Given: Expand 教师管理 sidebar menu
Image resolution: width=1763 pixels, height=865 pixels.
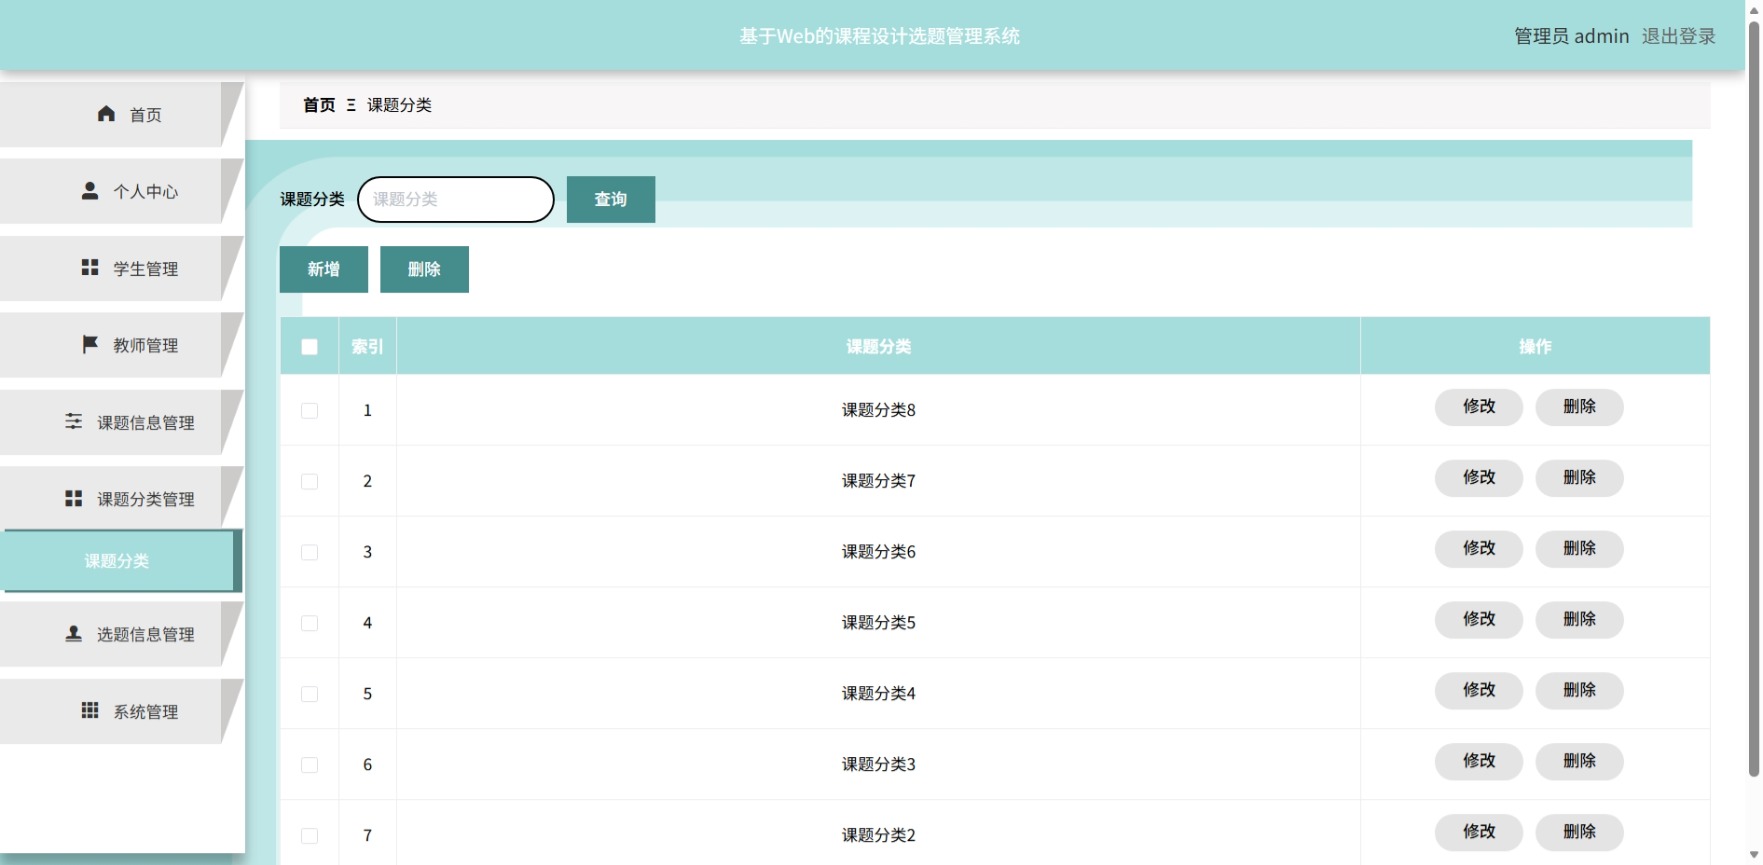Looking at the screenshot, I should [121, 345].
